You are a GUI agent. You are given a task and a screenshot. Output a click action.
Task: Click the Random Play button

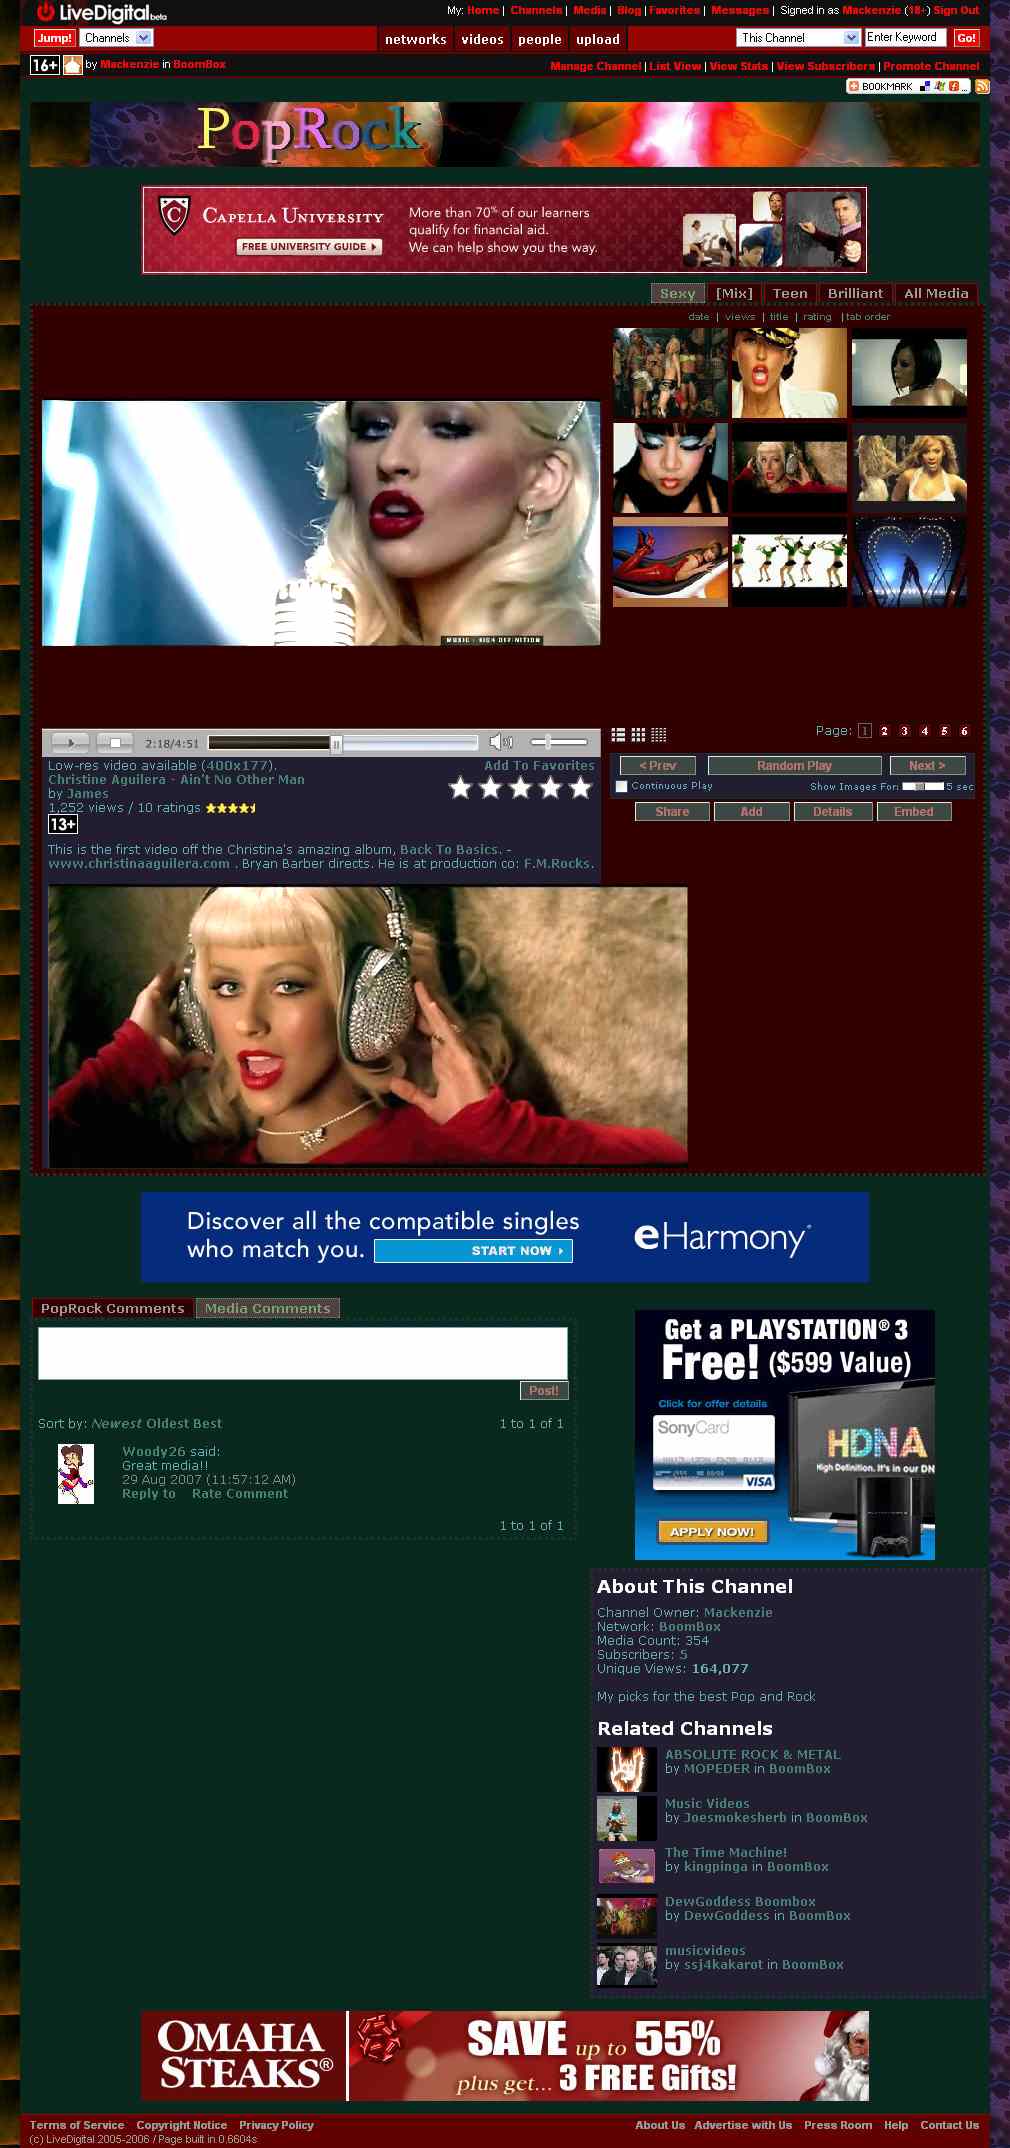pos(794,766)
